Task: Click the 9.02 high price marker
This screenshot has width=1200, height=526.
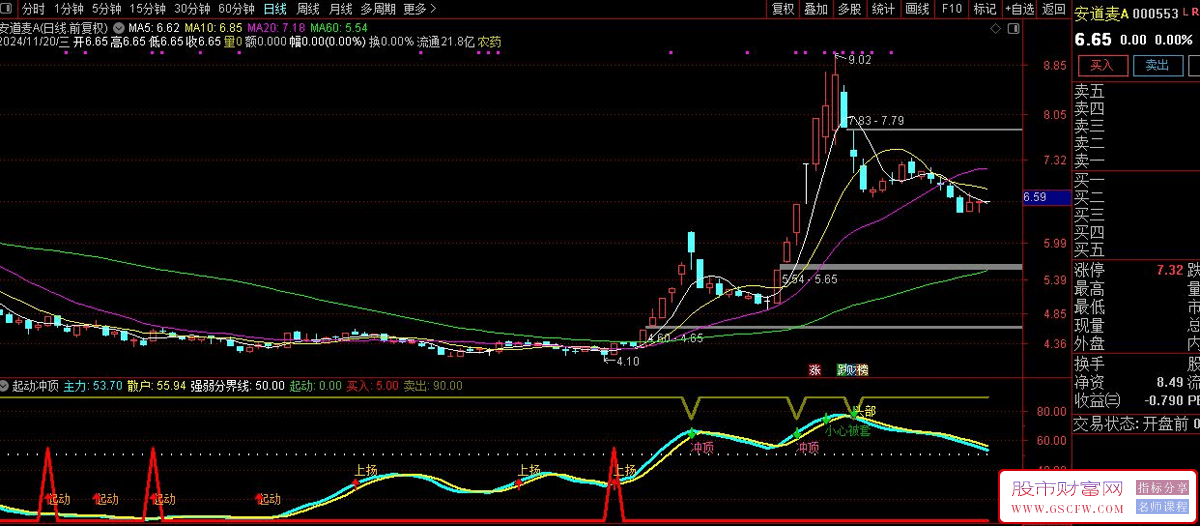Action: [x=859, y=60]
